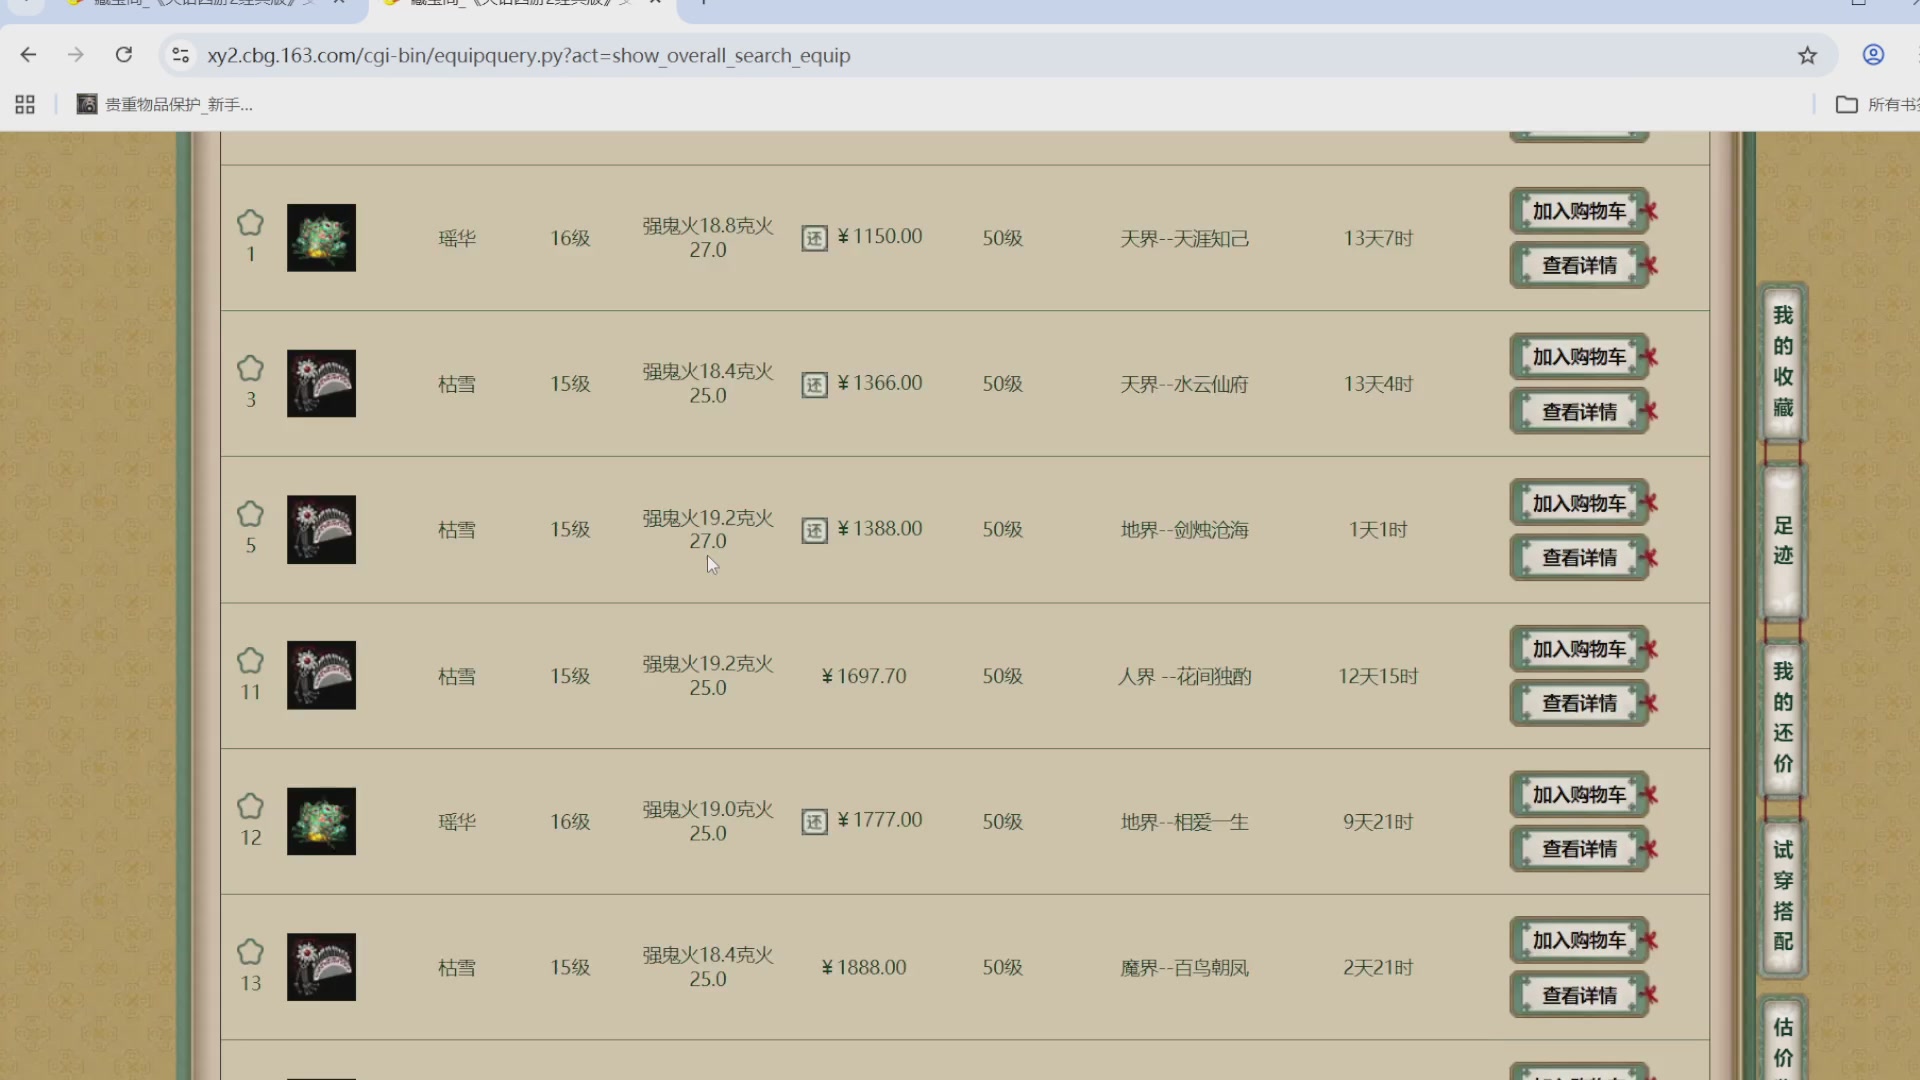
Task: Toggle favorite star on the ¥1366.00 枯雪 listing
Action: (x=250, y=368)
